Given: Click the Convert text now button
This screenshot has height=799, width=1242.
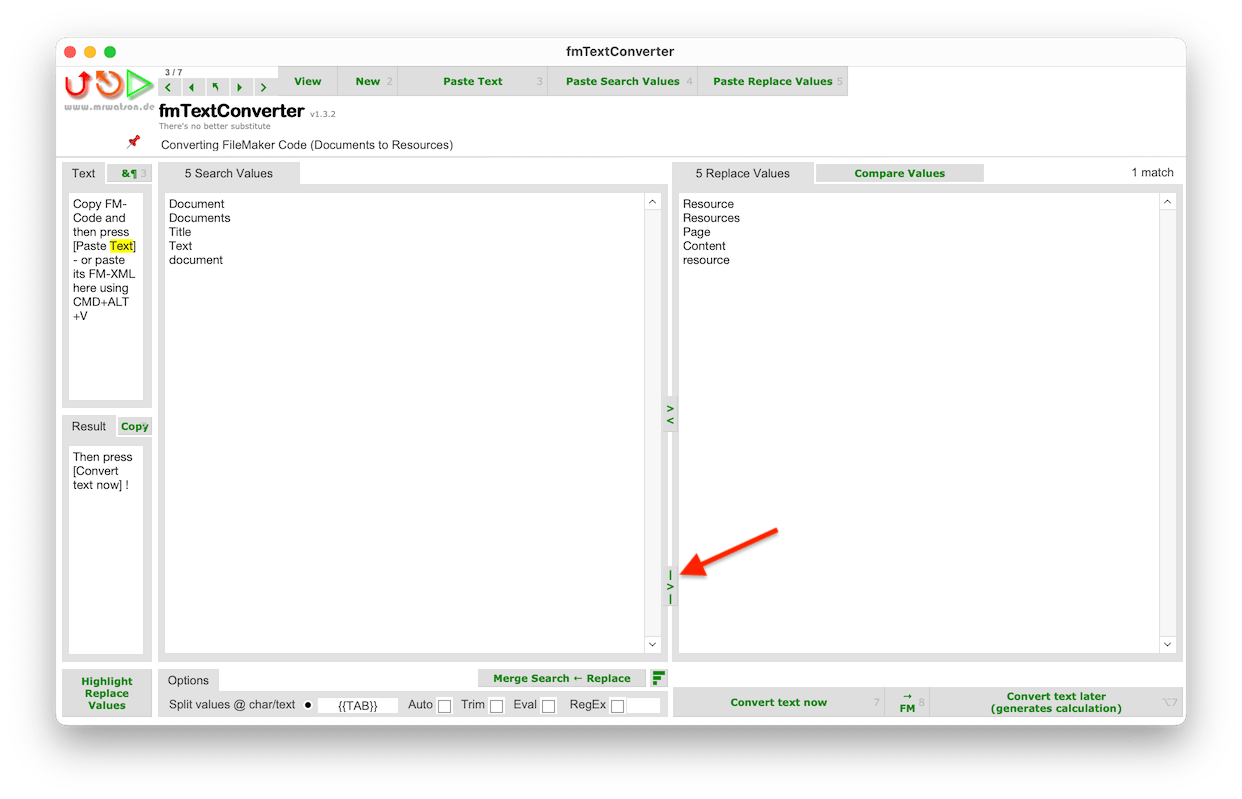Looking at the screenshot, I should tap(778, 702).
